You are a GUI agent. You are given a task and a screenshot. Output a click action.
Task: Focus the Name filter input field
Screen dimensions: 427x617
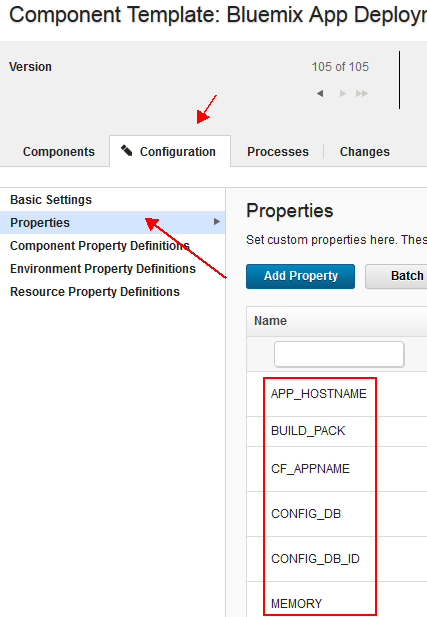339,354
